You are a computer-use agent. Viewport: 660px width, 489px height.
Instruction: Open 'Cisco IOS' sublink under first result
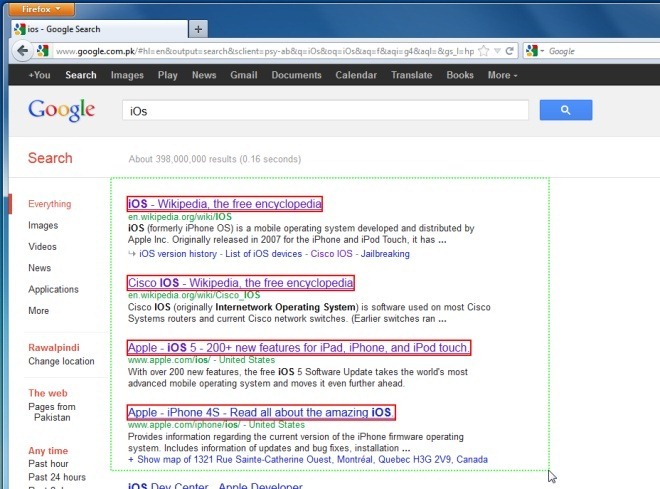coord(331,254)
